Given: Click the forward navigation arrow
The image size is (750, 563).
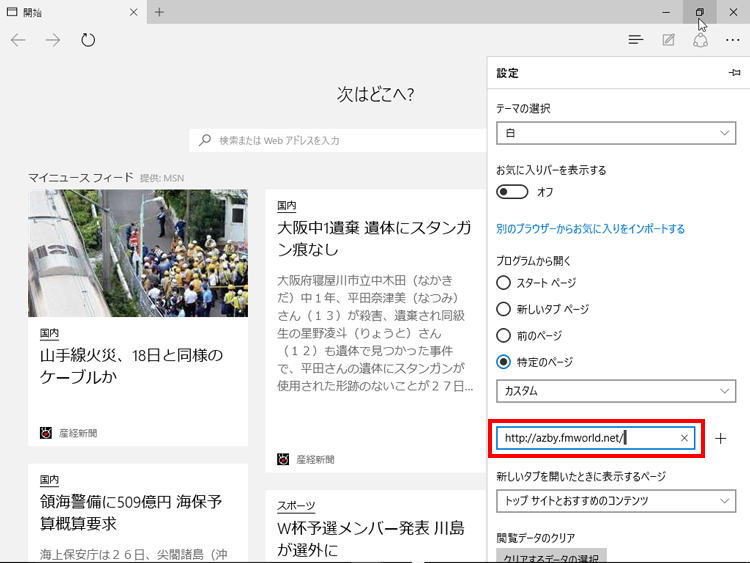Looking at the screenshot, I should 53,40.
